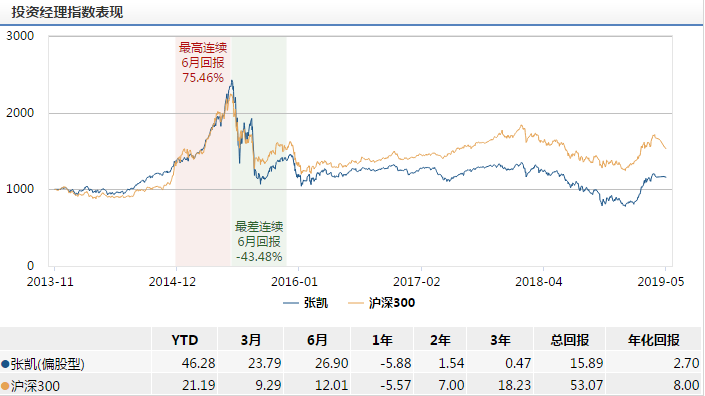Select the YTD column header

tap(185, 340)
